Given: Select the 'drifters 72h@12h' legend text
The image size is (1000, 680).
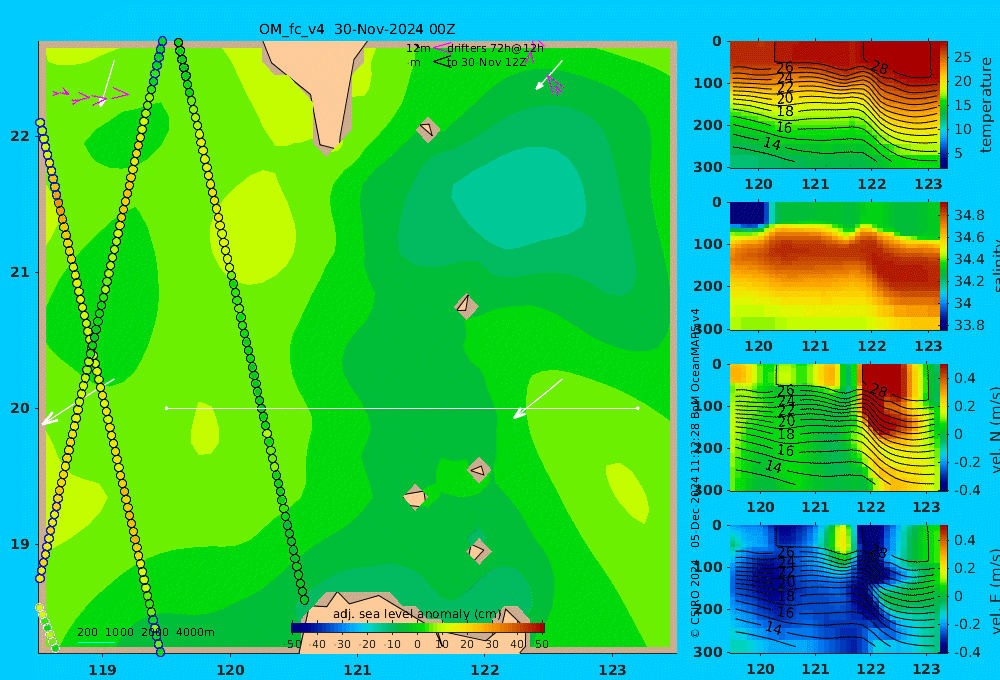Looking at the screenshot, I should point(495,48).
